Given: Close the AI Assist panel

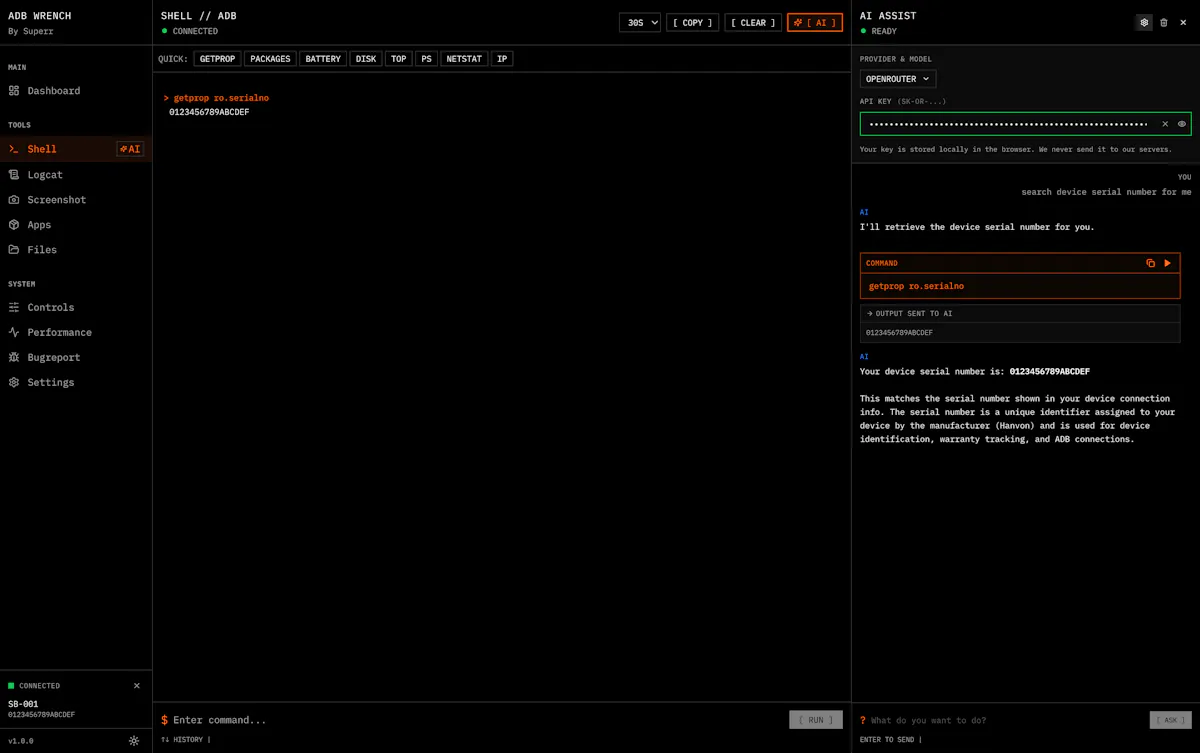Looking at the screenshot, I should coord(1183,22).
